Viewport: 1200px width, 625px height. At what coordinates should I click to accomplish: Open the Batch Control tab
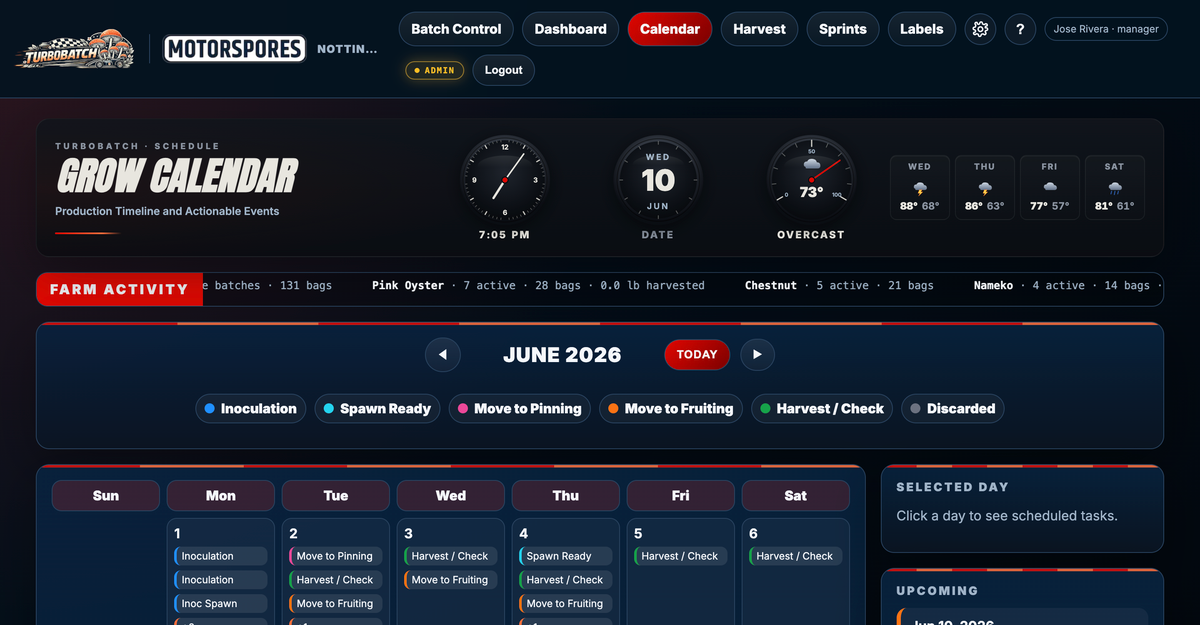pos(456,29)
